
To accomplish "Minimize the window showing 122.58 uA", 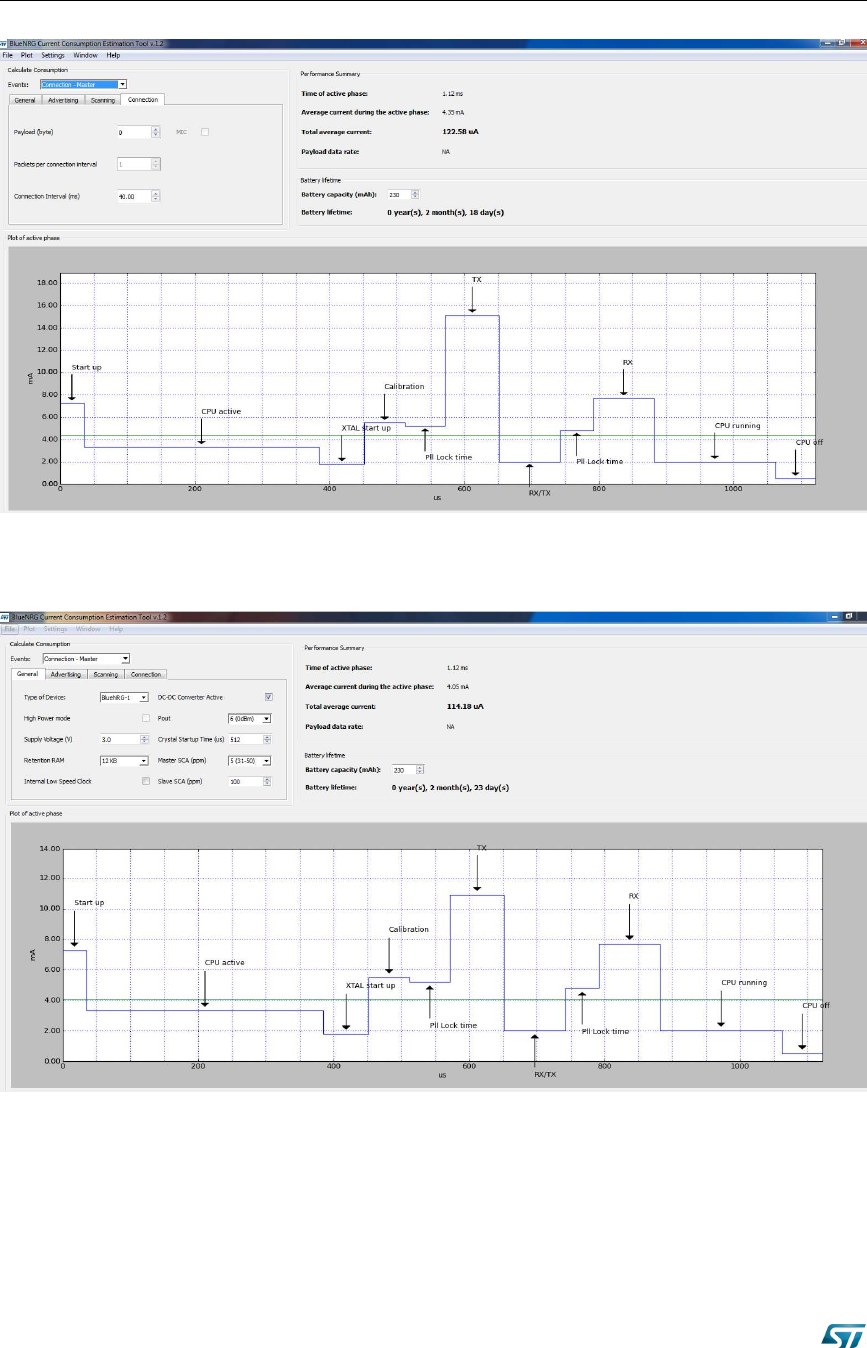I will 828,44.
